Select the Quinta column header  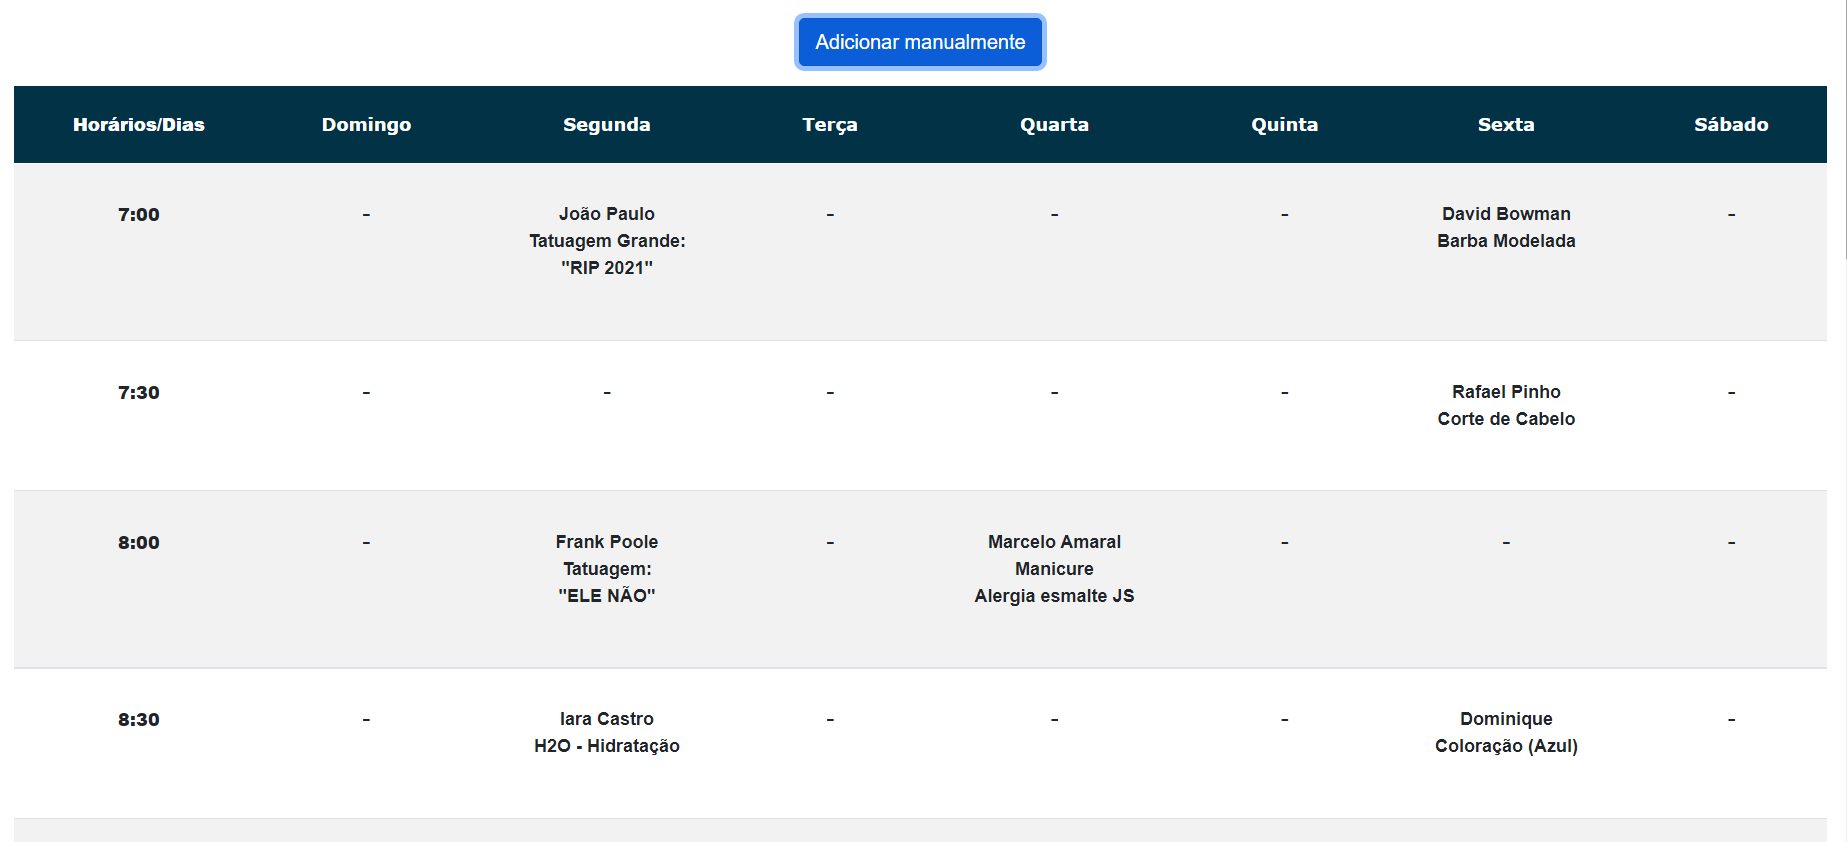click(x=1284, y=125)
